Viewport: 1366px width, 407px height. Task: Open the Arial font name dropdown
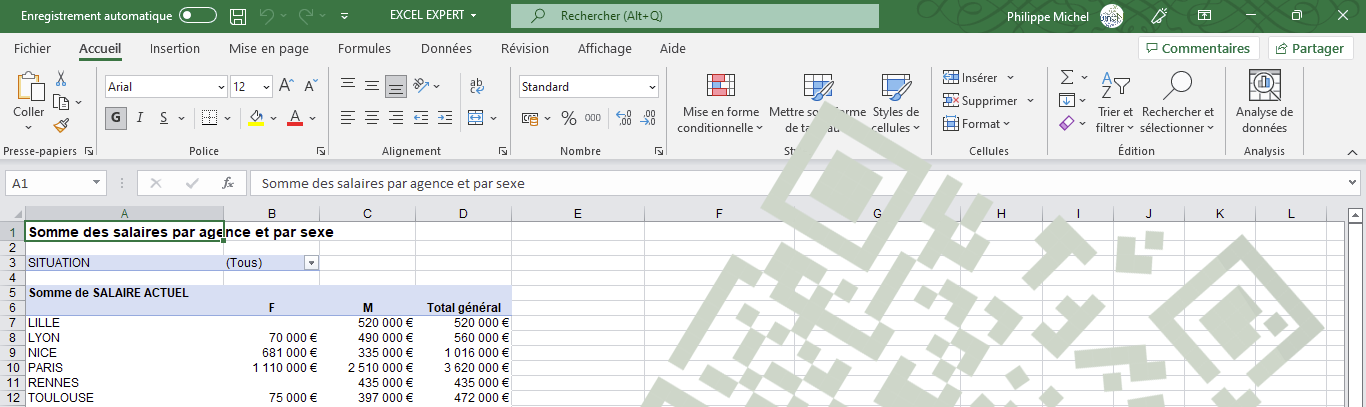pyautogui.click(x=219, y=87)
